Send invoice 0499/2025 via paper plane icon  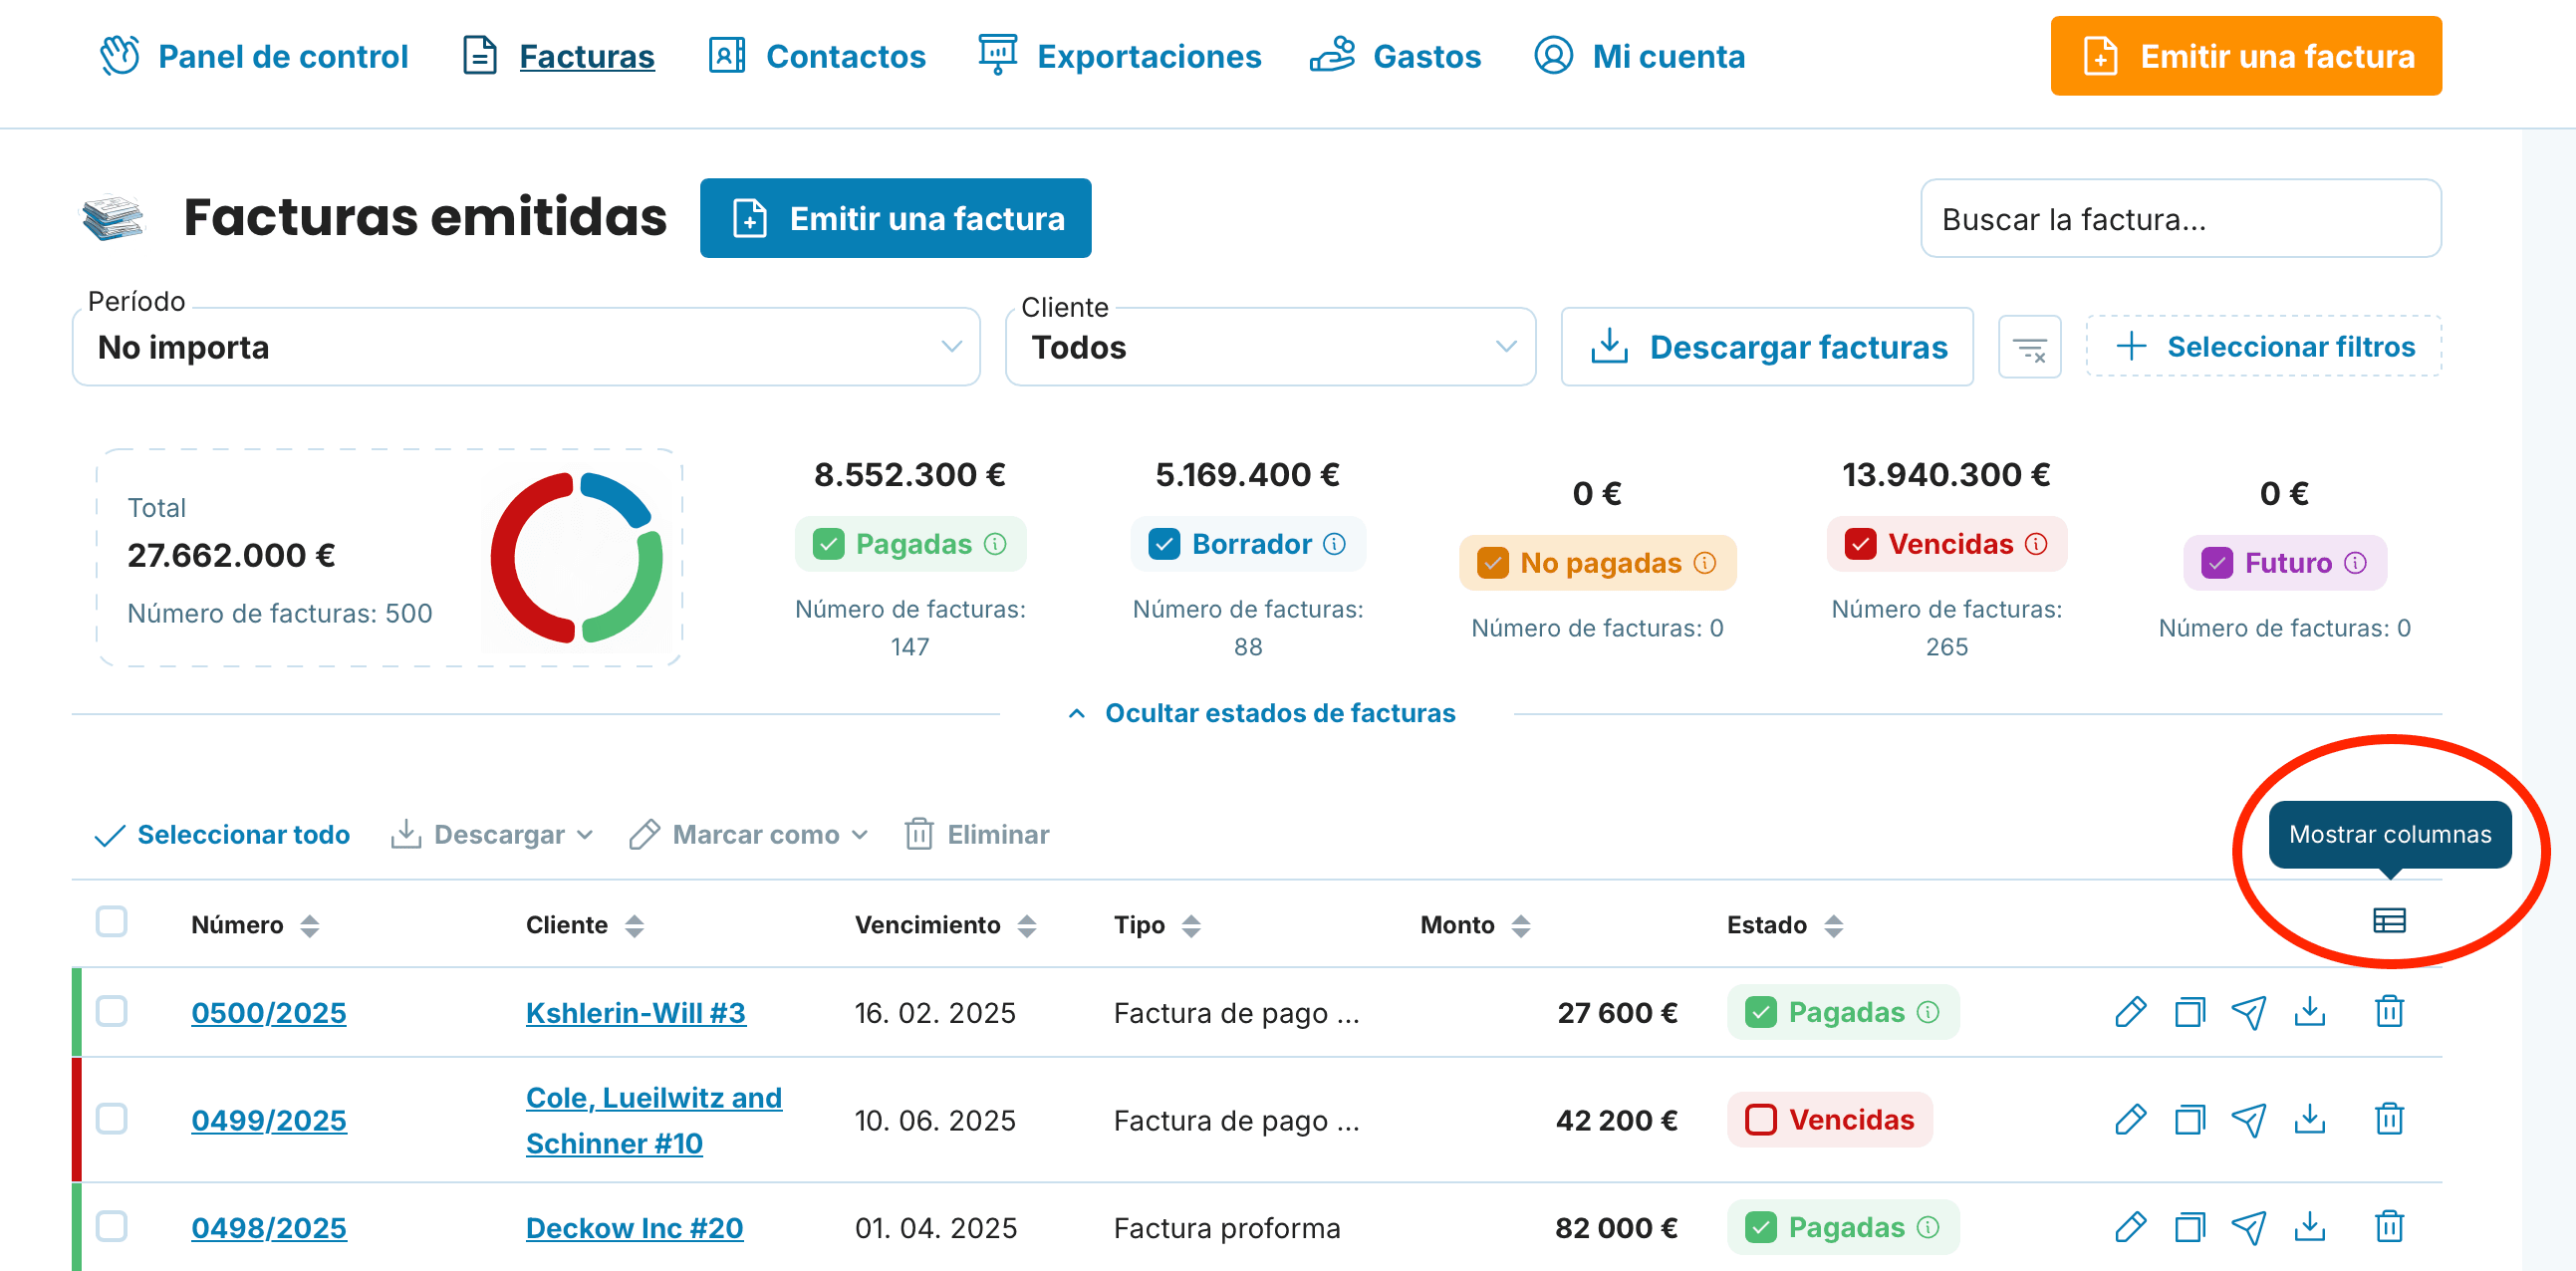click(x=2249, y=1119)
